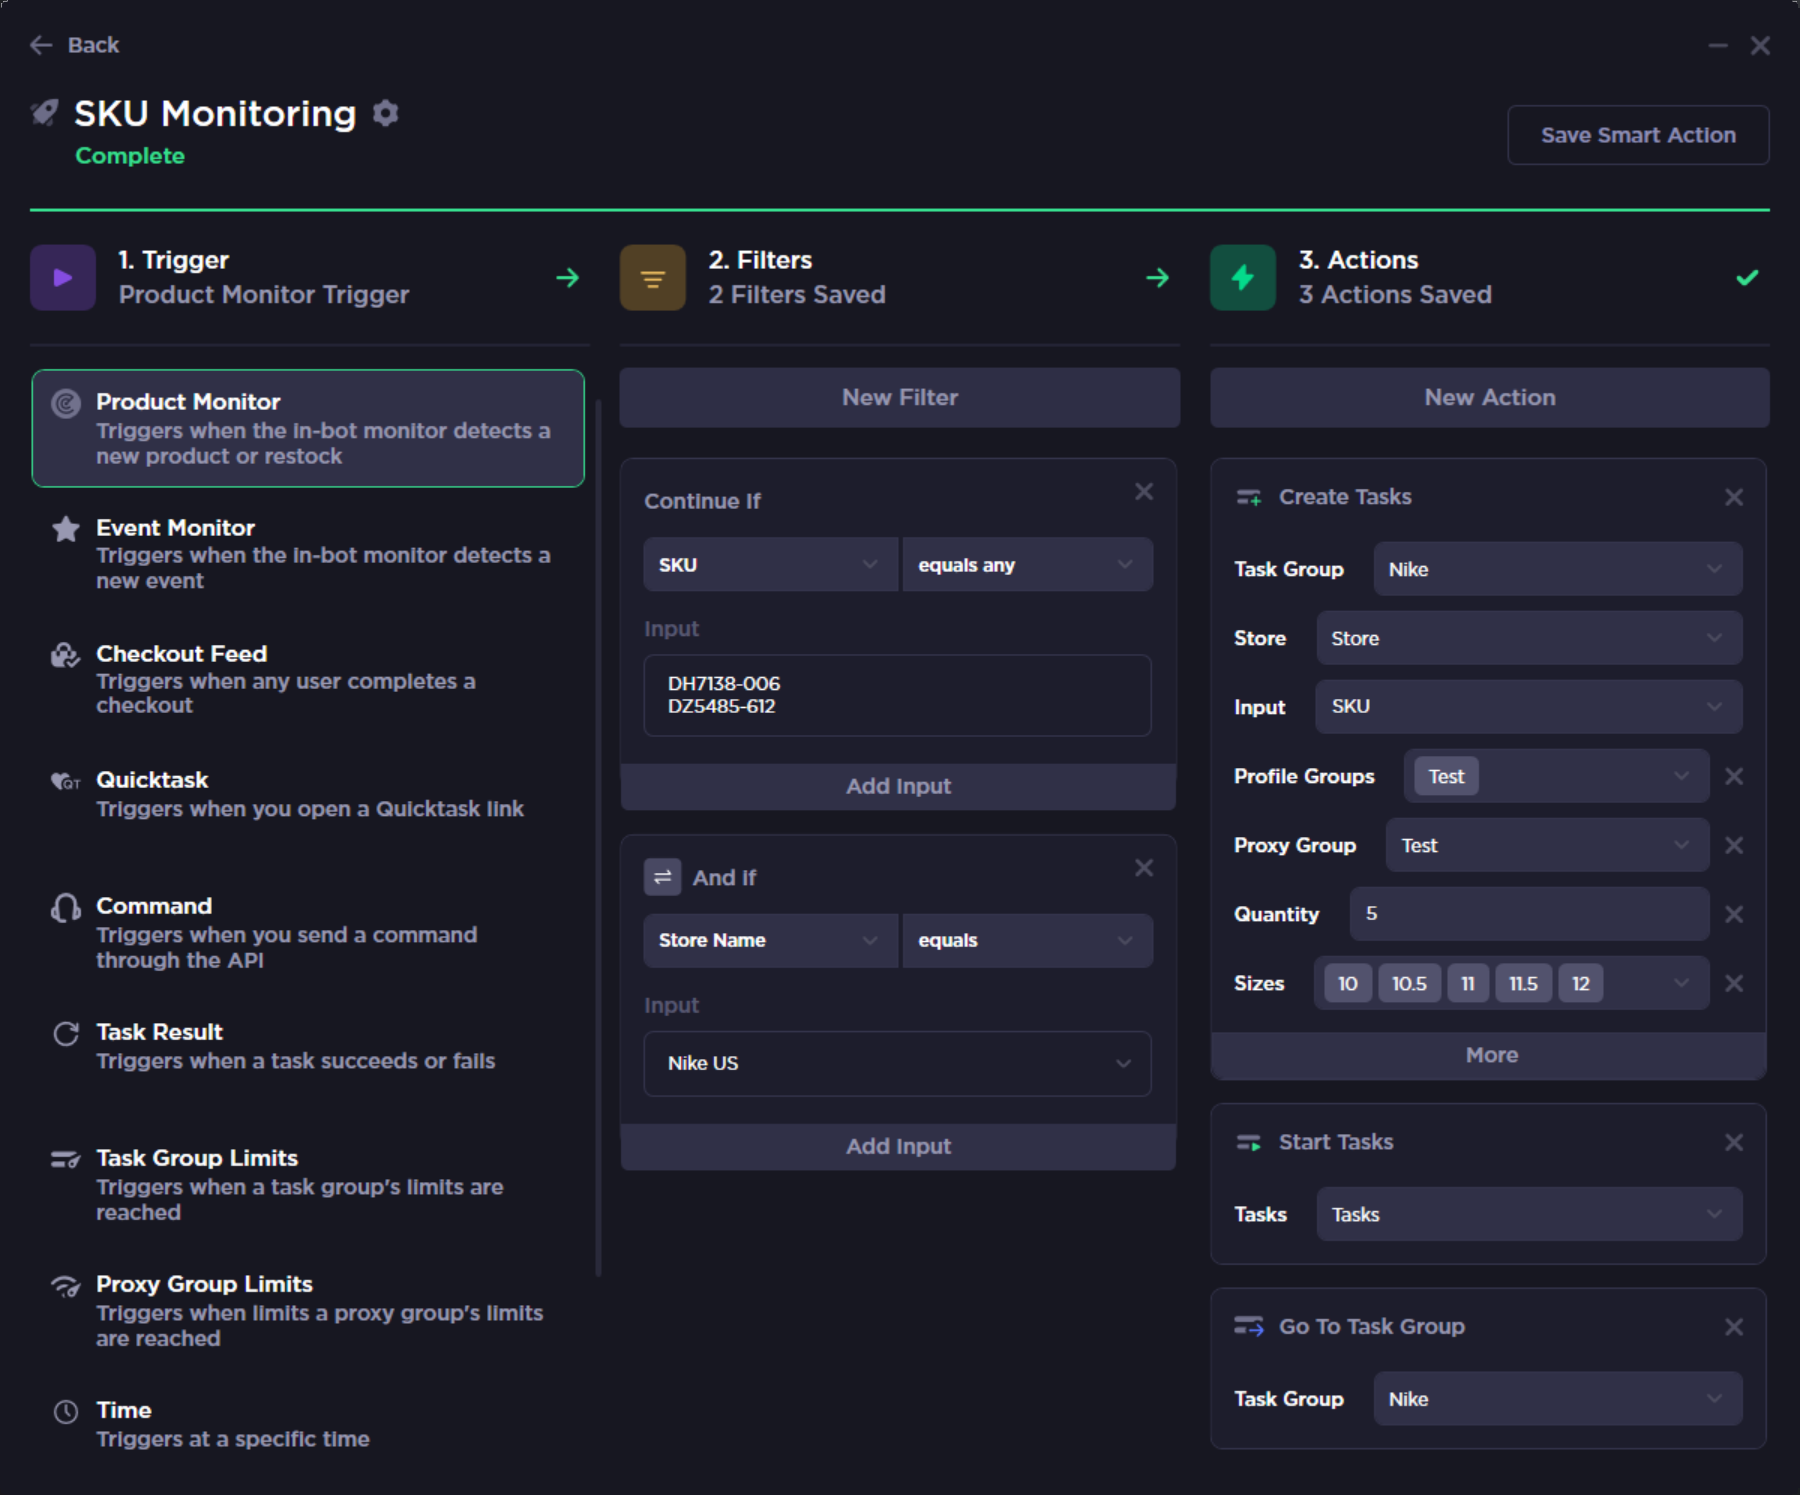
Task: Click Start Tasks action icon
Action: click(x=1249, y=1142)
